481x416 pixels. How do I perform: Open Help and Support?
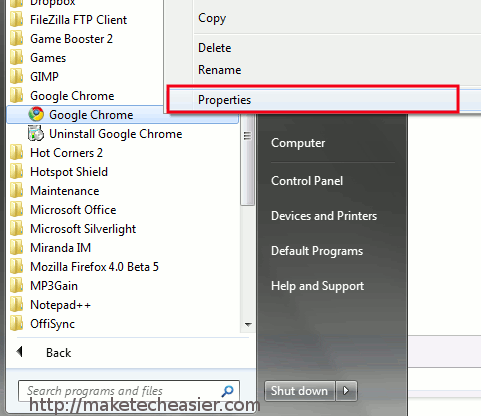pyautogui.click(x=317, y=286)
